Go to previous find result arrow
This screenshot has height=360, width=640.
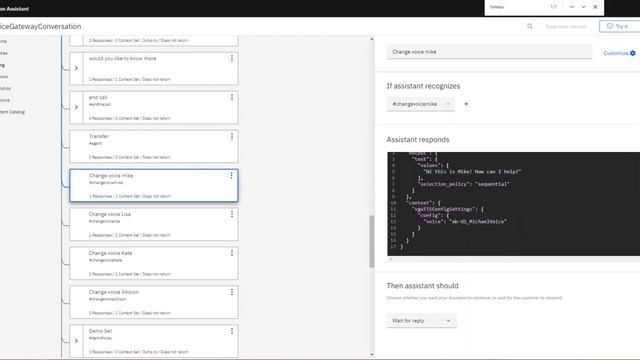[572, 7]
